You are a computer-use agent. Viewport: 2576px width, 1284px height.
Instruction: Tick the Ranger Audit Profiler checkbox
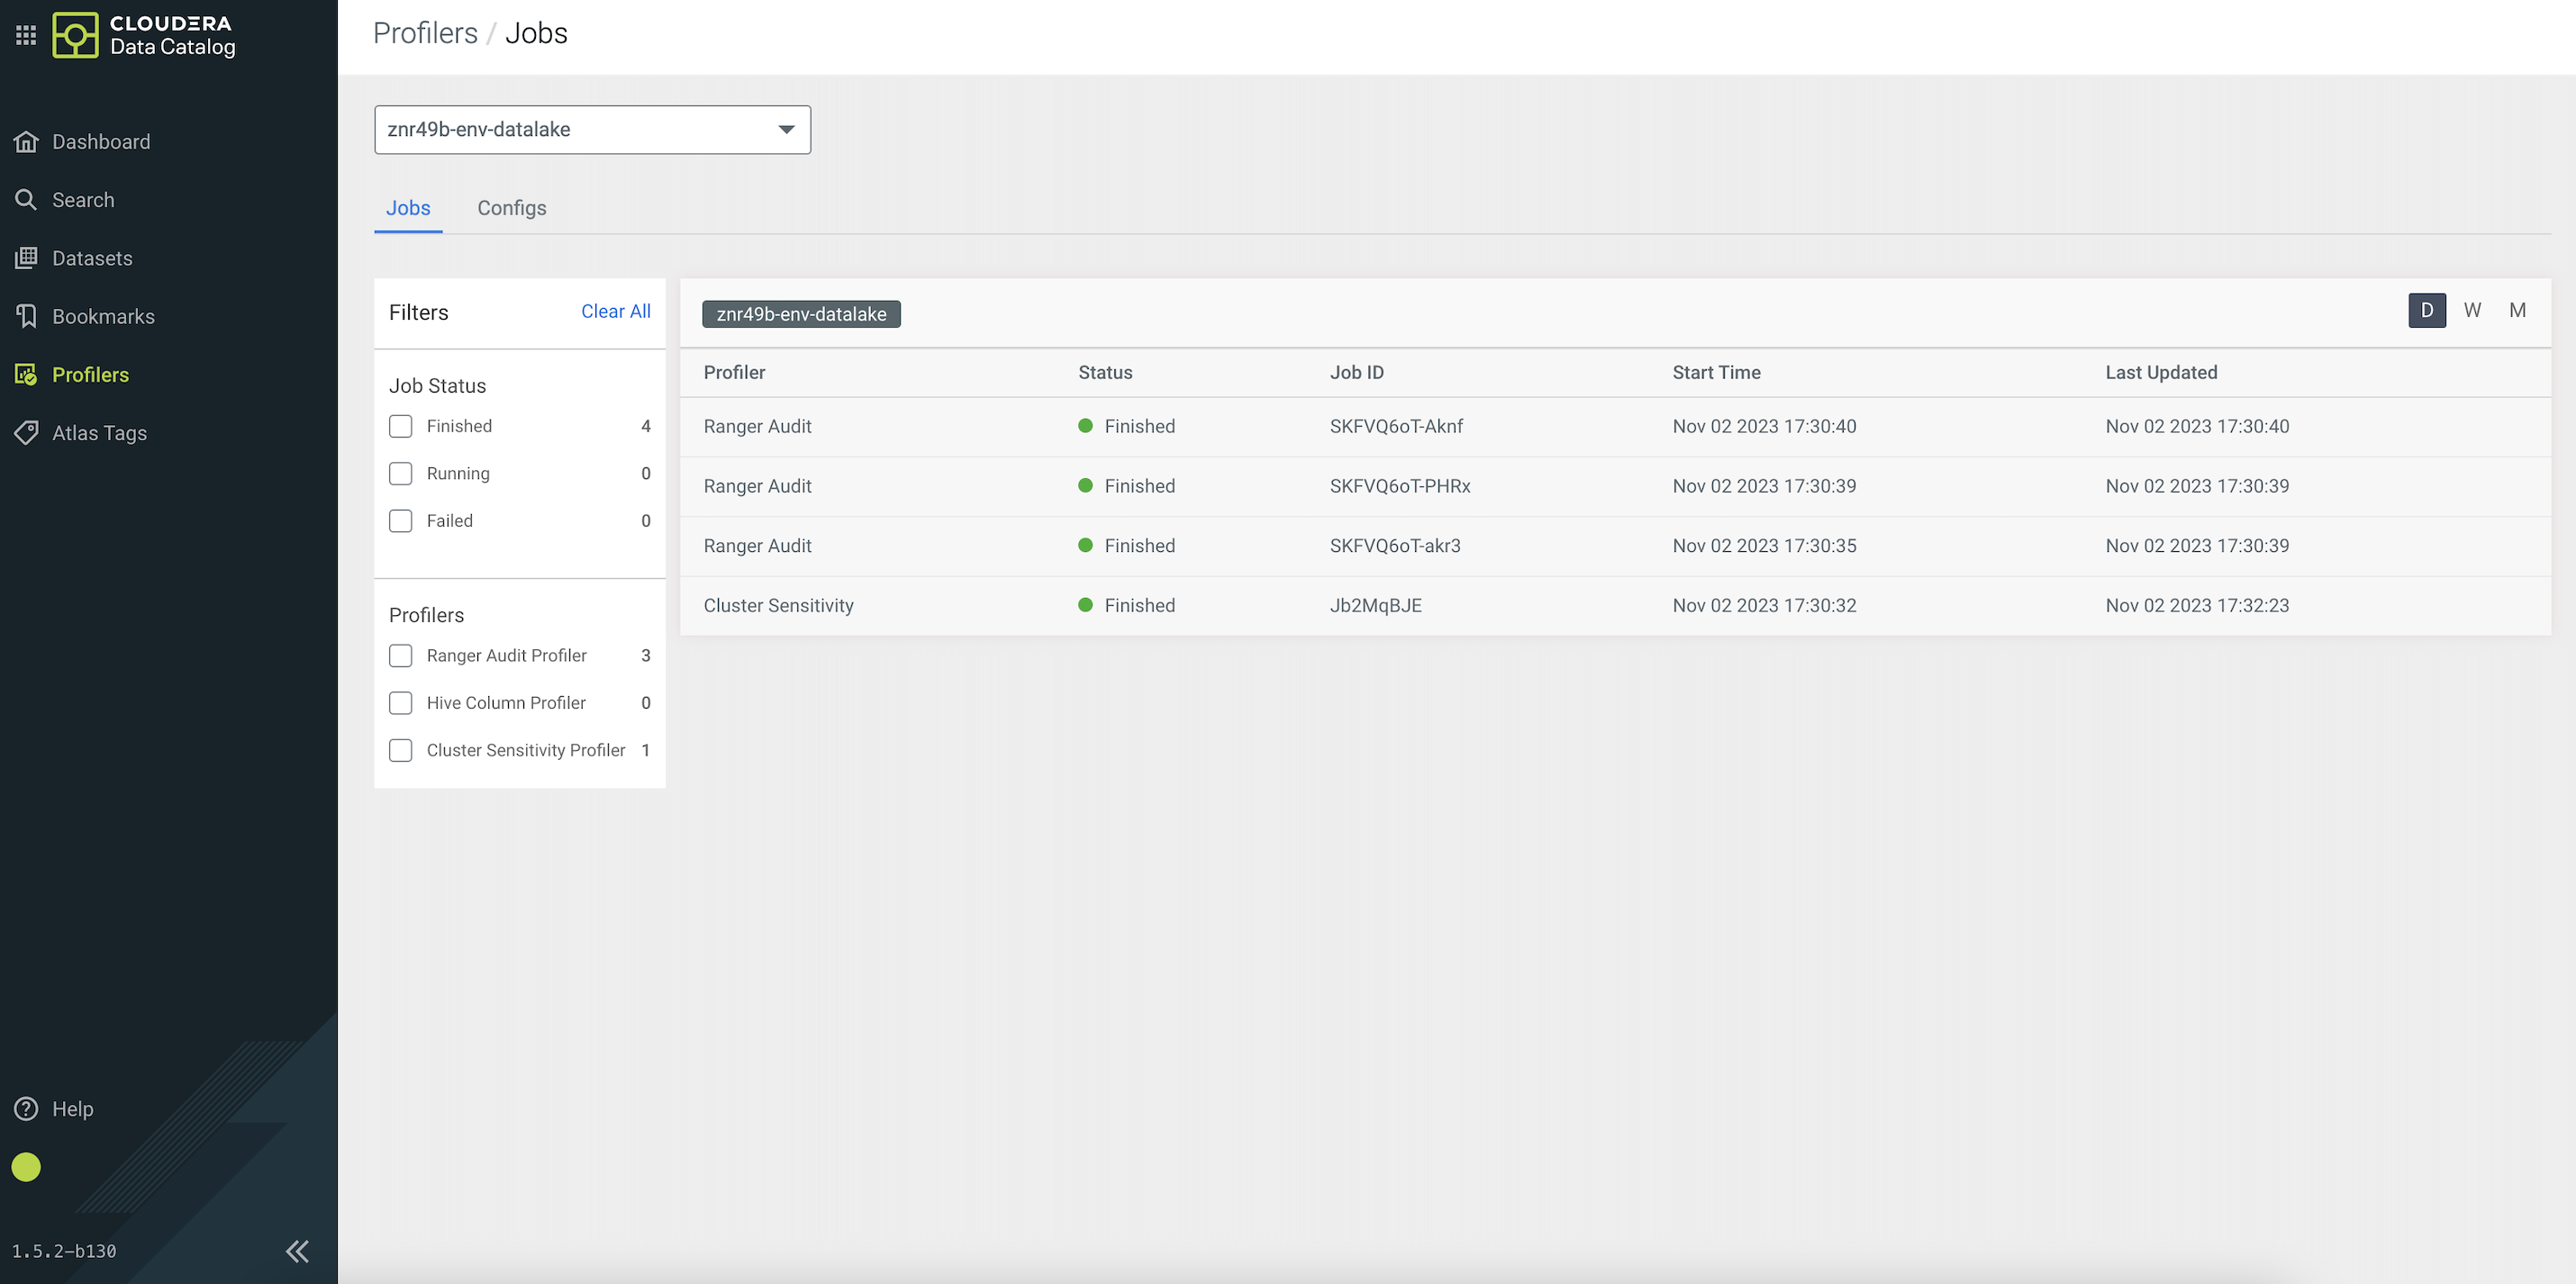tap(400, 656)
